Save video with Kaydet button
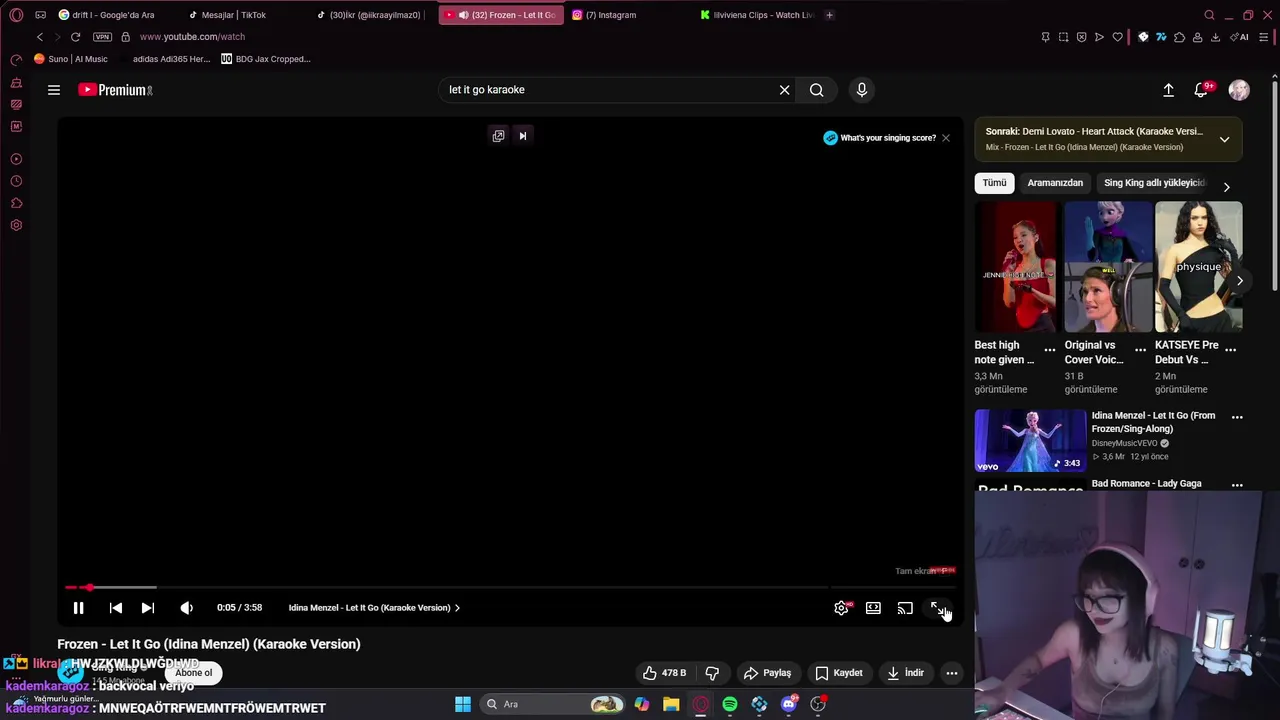The width and height of the screenshot is (1280, 720). tap(838, 673)
